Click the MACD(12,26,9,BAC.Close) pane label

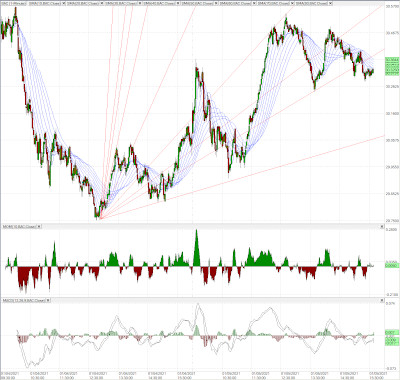click(x=23, y=300)
